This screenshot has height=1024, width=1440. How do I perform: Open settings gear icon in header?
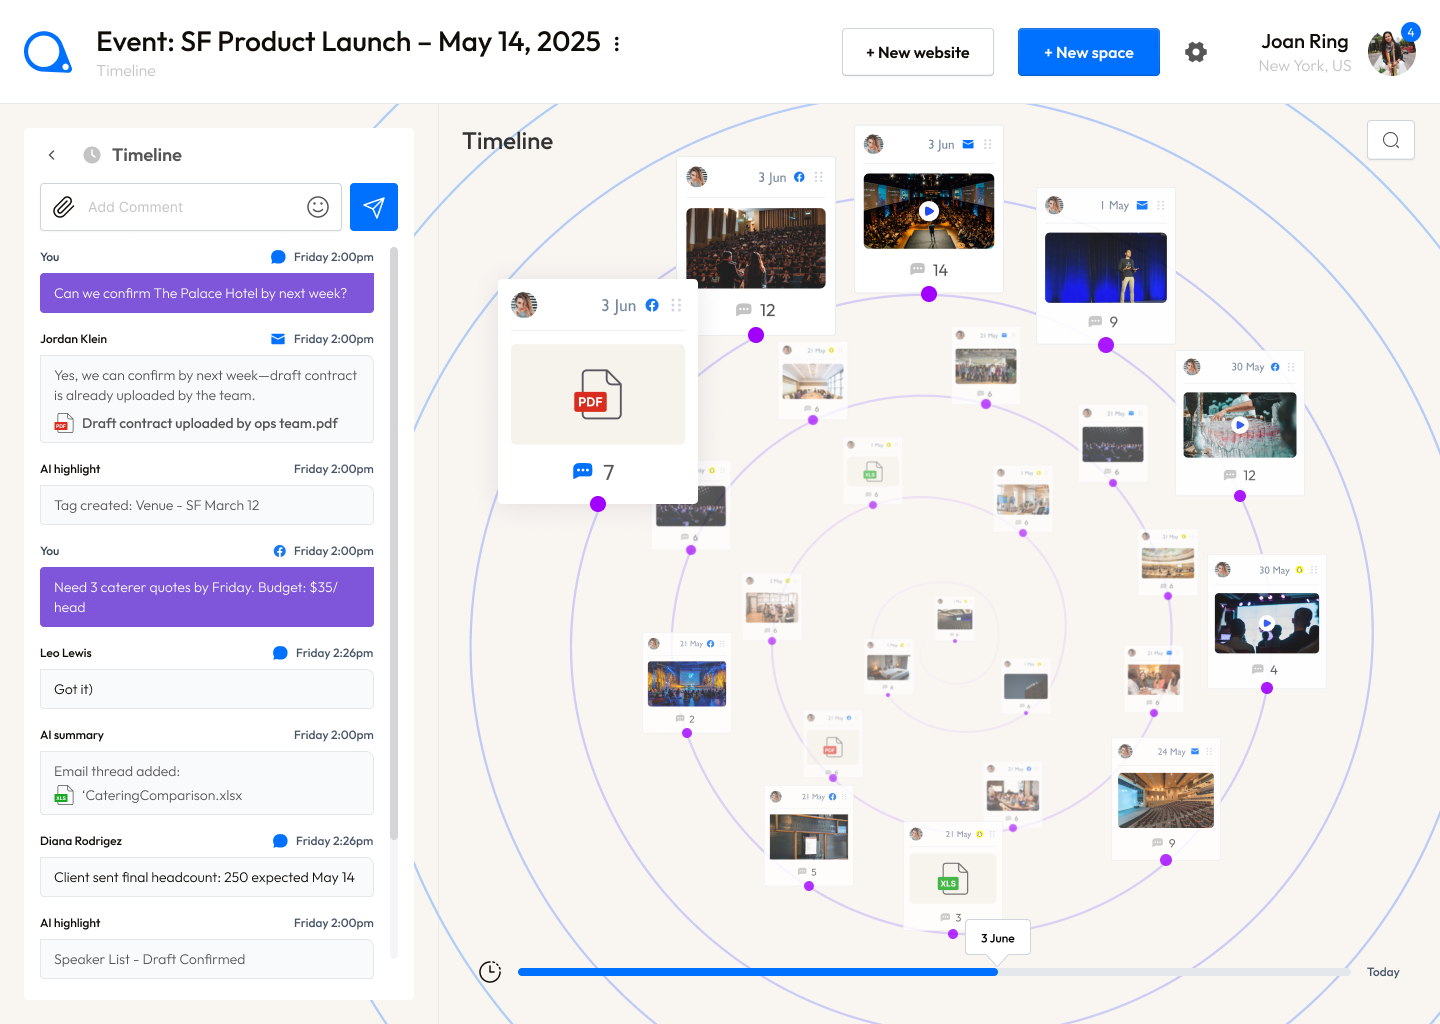coord(1196,52)
